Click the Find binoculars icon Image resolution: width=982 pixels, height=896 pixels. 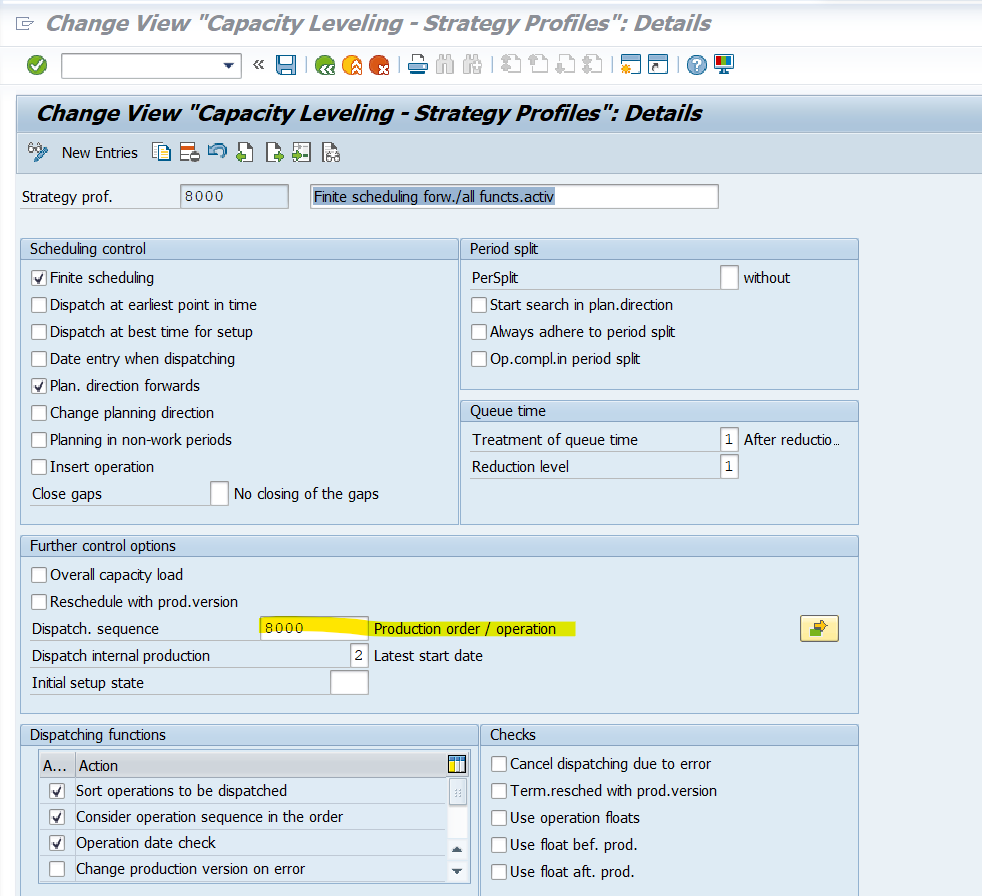[x=445, y=64]
